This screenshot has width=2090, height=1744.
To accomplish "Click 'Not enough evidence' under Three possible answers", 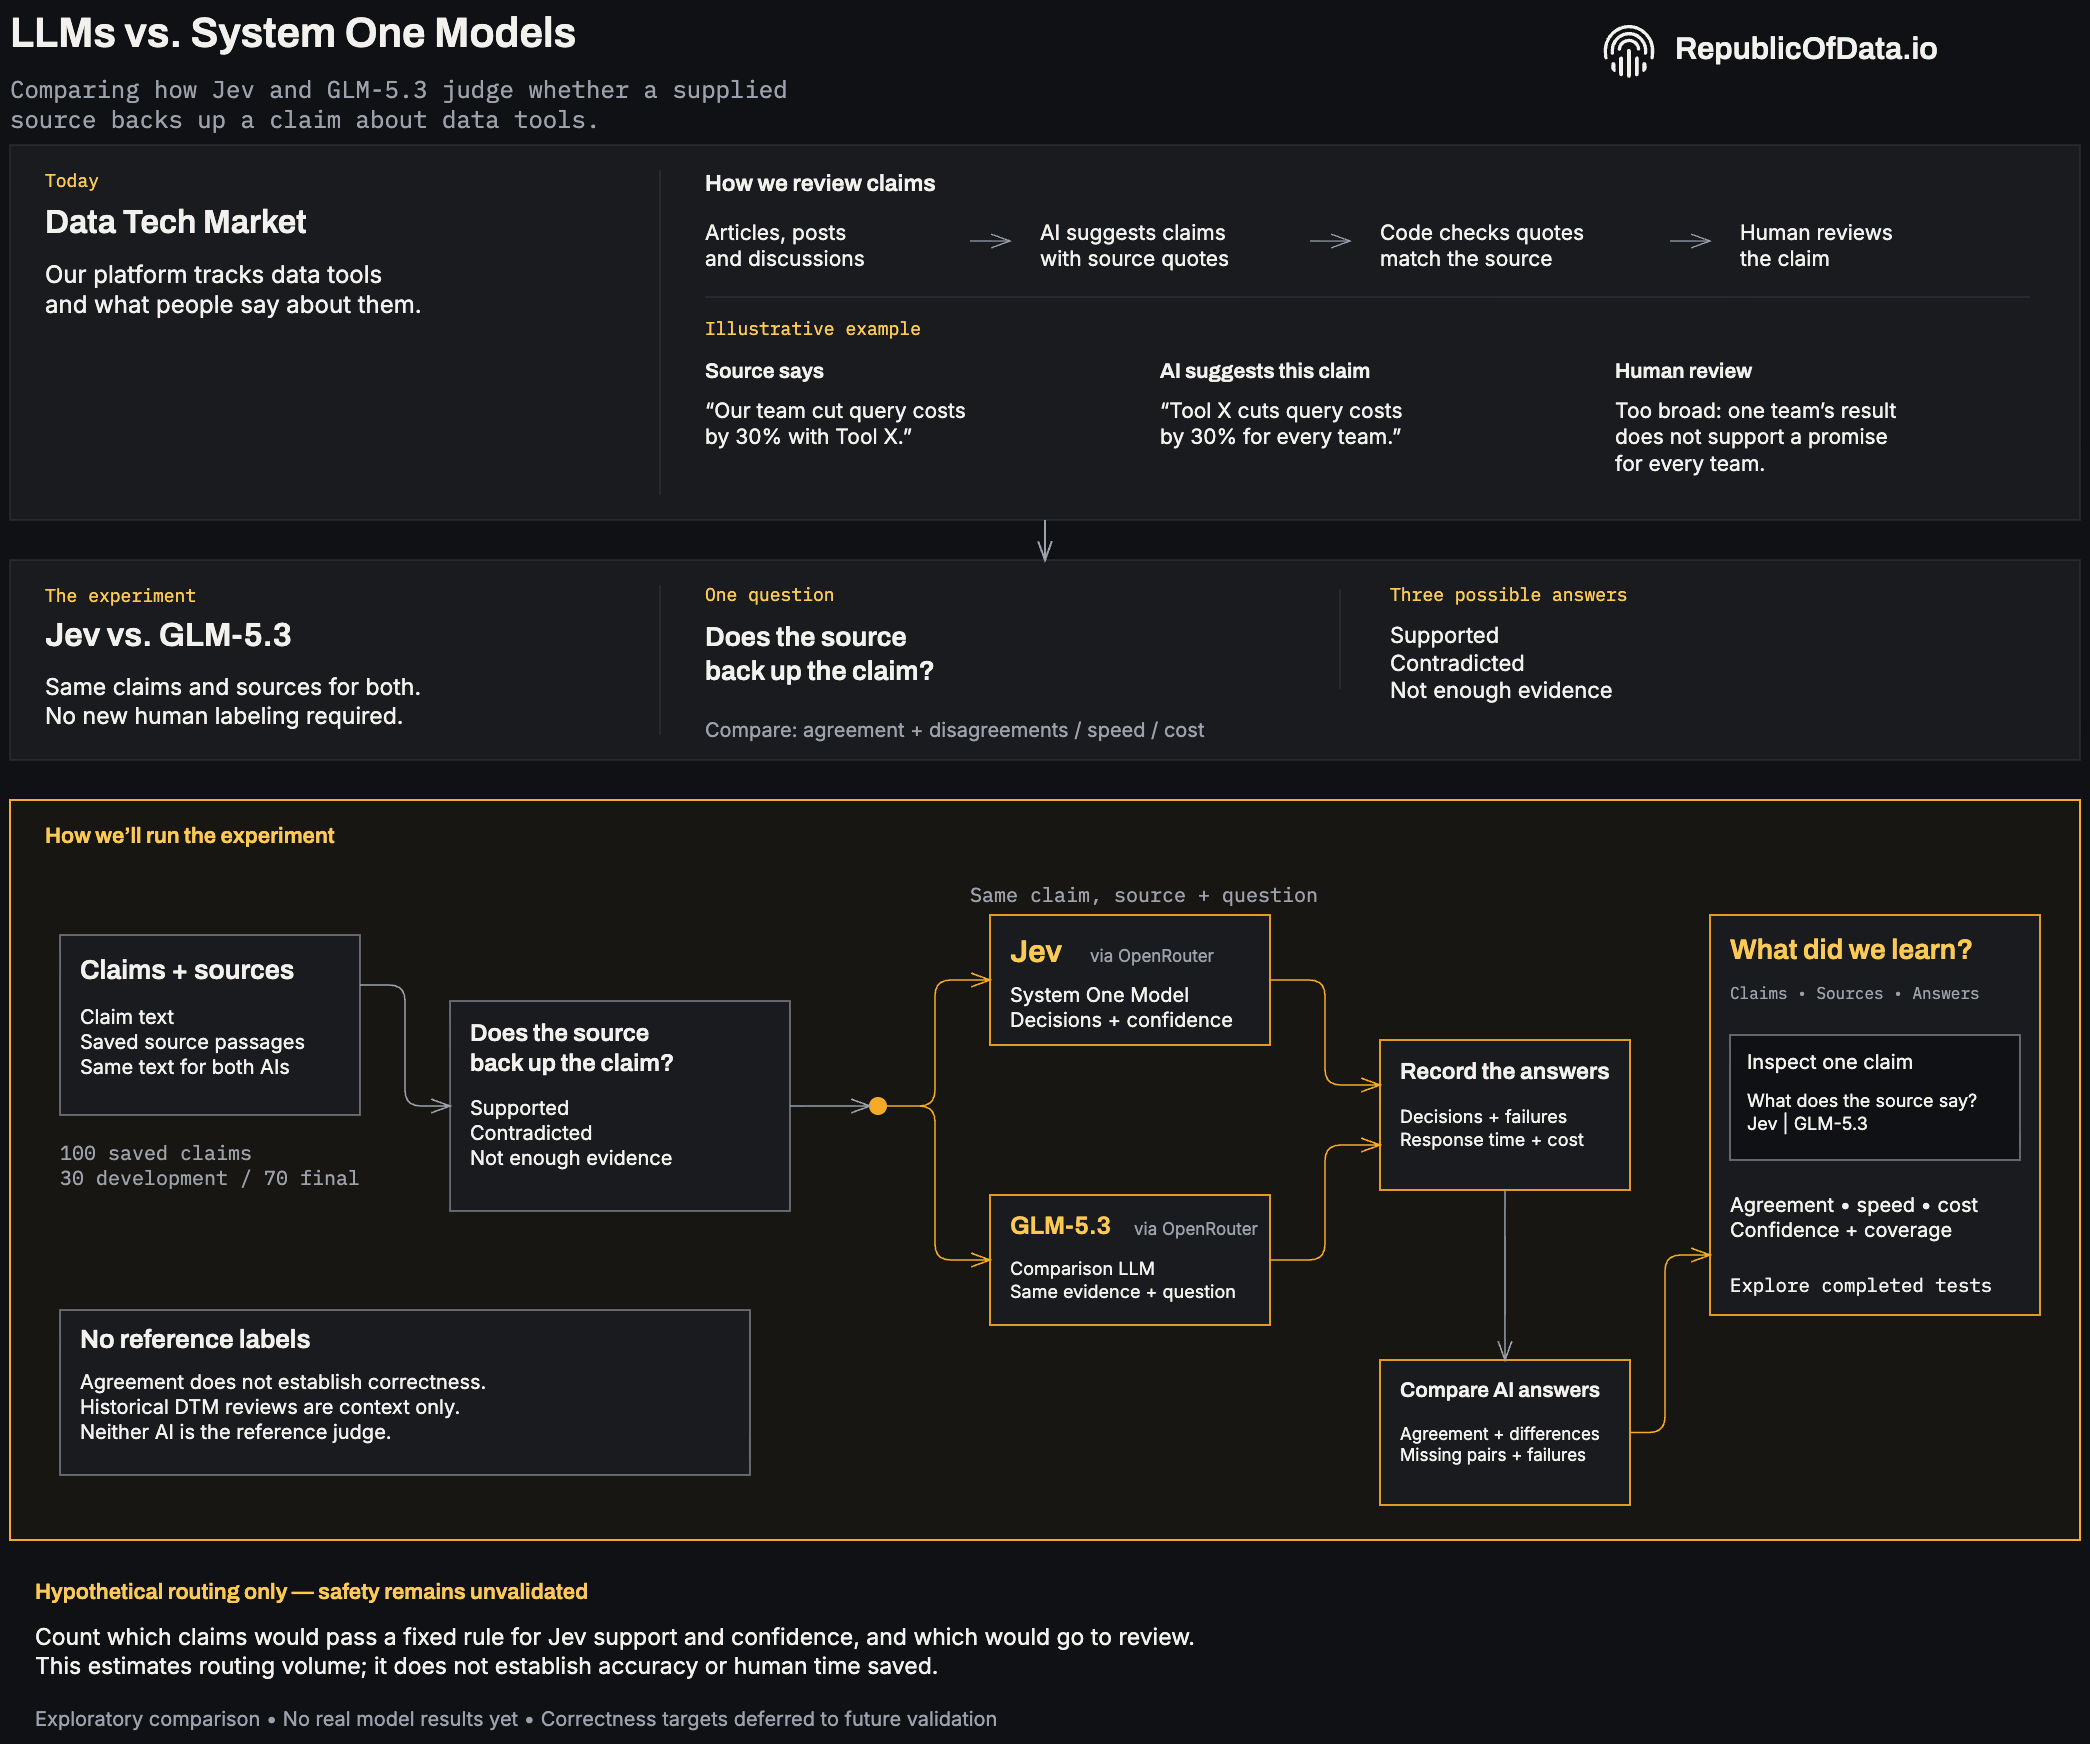I will point(1500,690).
